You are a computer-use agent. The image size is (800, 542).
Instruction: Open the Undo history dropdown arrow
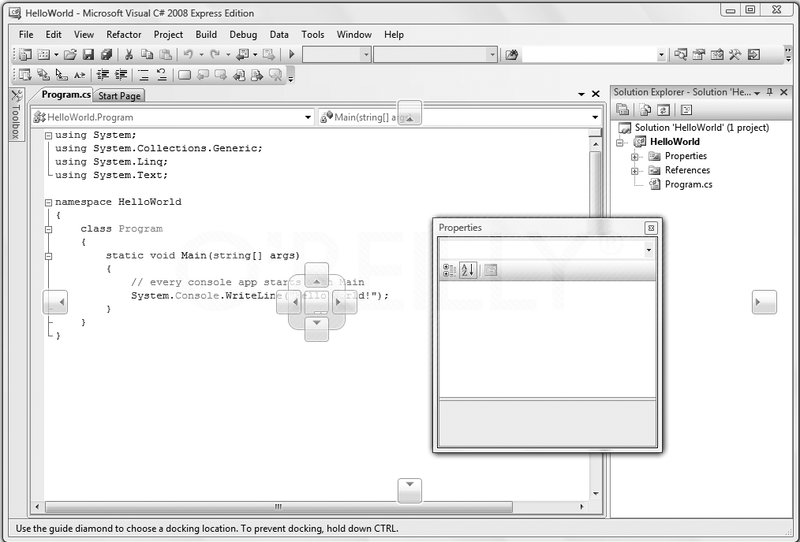[x=201, y=54]
